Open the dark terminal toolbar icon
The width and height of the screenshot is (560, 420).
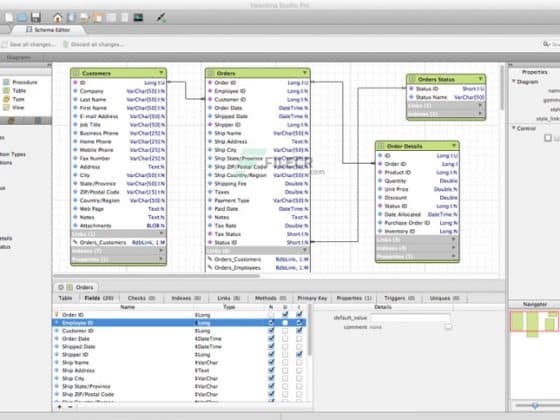pos(138,17)
